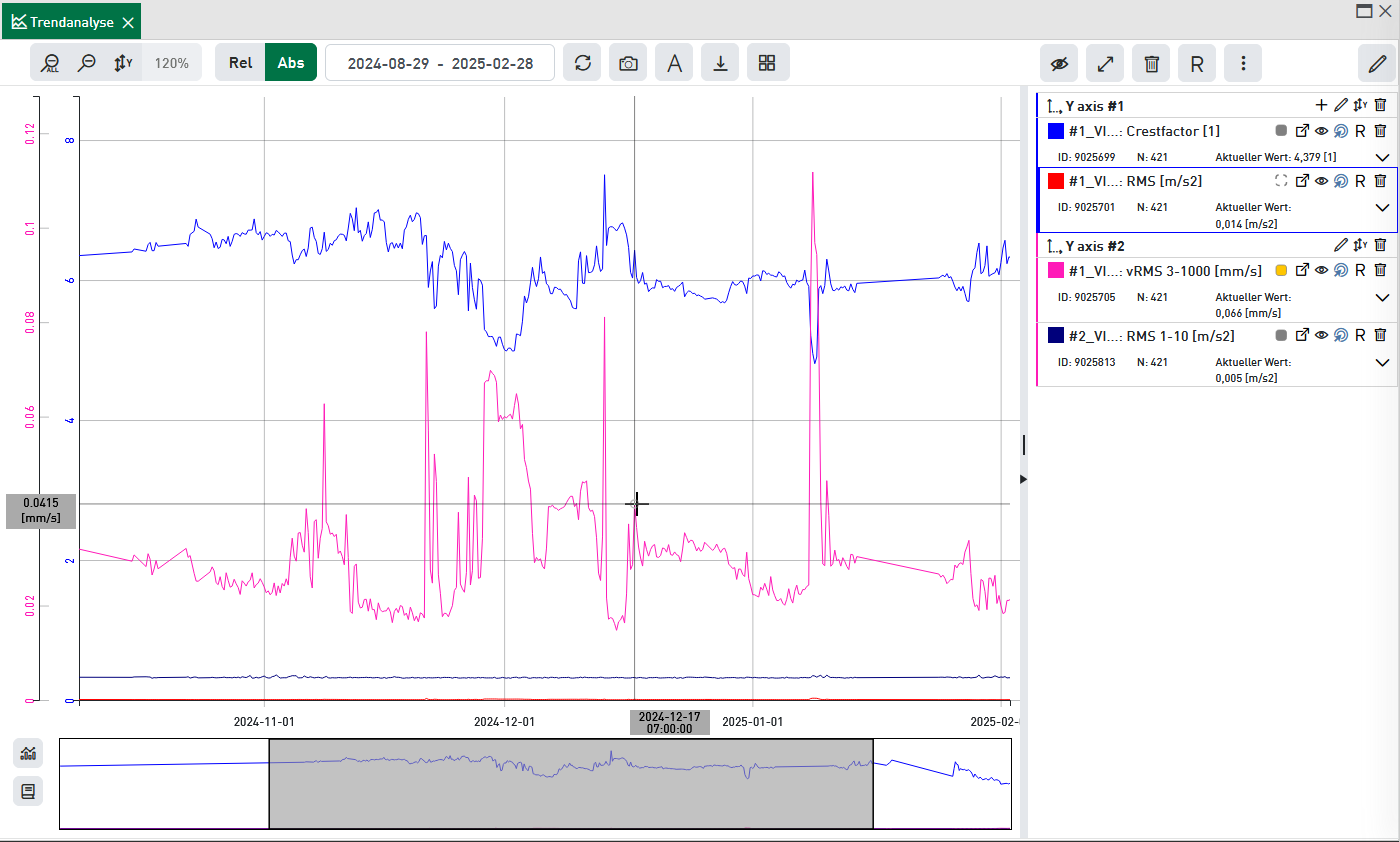Open vRMS 3-1000 in external window
This screenshot has width=1400, height=842.
tap(1302, 270)
